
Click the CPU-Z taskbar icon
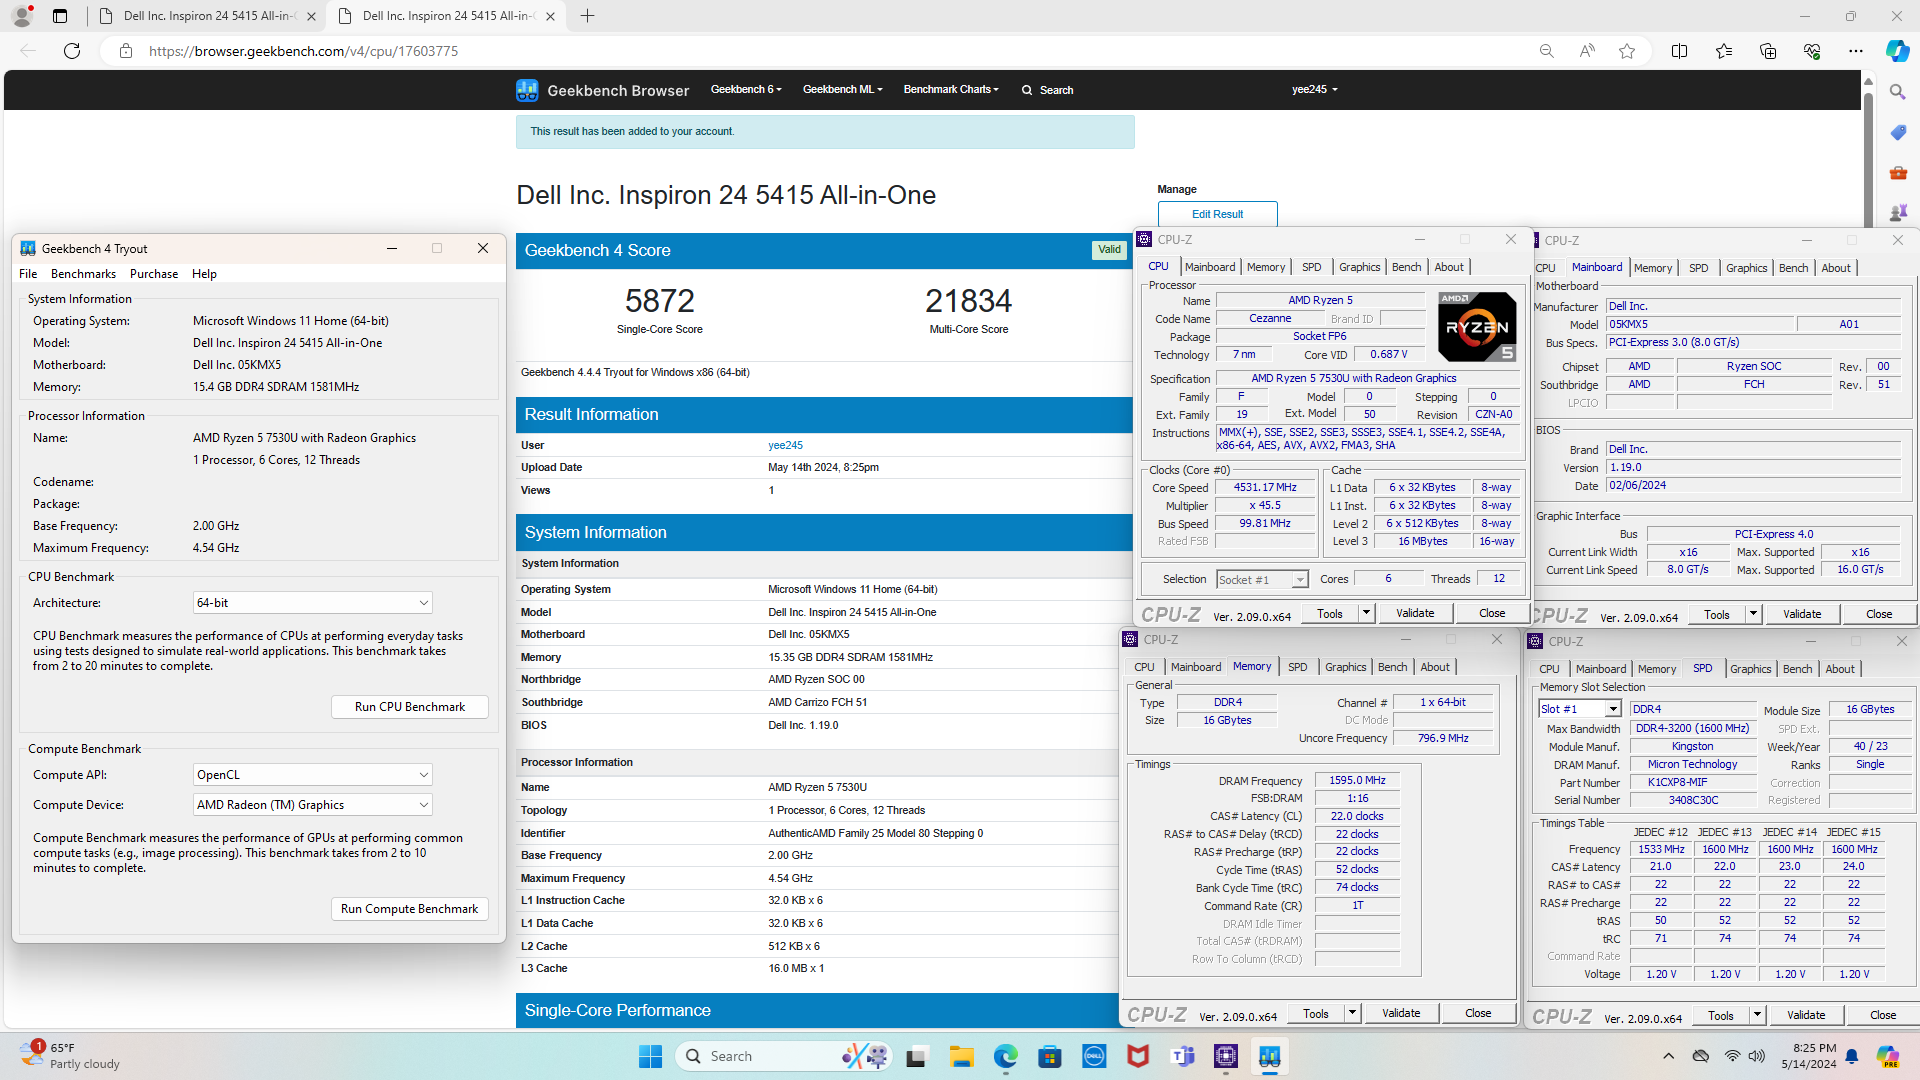[x=1226, y=1056]
